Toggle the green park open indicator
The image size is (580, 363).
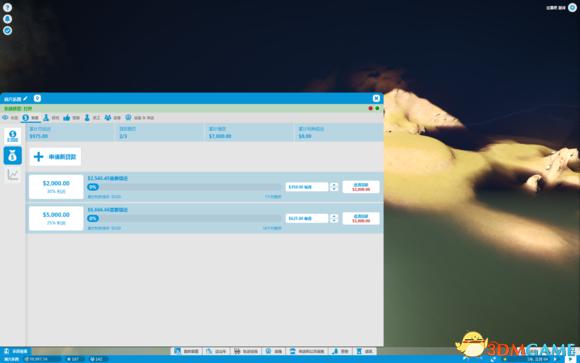(x=377, y=108)
